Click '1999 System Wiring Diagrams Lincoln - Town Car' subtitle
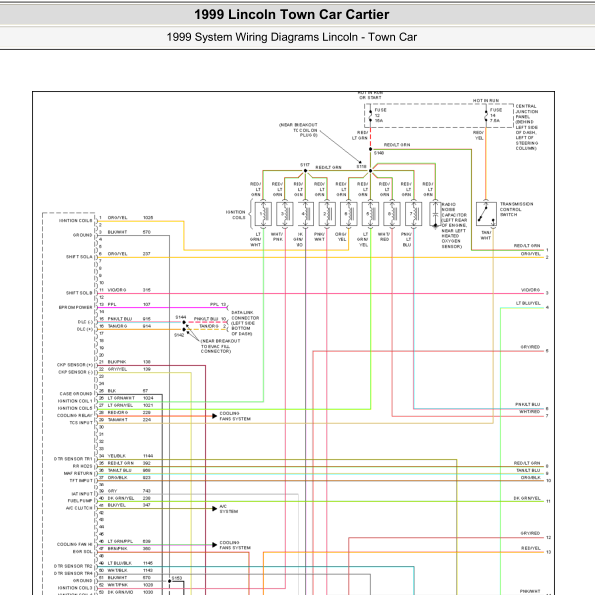The image size is (595, 595). [x=291, y=37]
